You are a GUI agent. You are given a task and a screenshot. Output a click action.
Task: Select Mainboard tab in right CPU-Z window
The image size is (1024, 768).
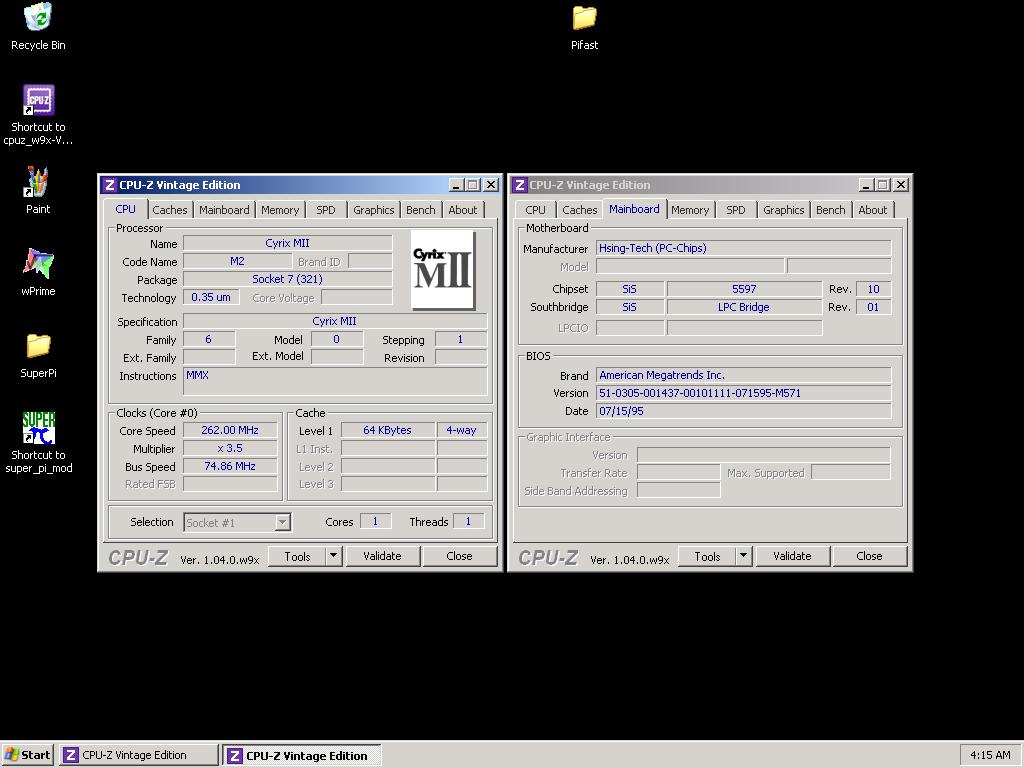coord(634,209)
